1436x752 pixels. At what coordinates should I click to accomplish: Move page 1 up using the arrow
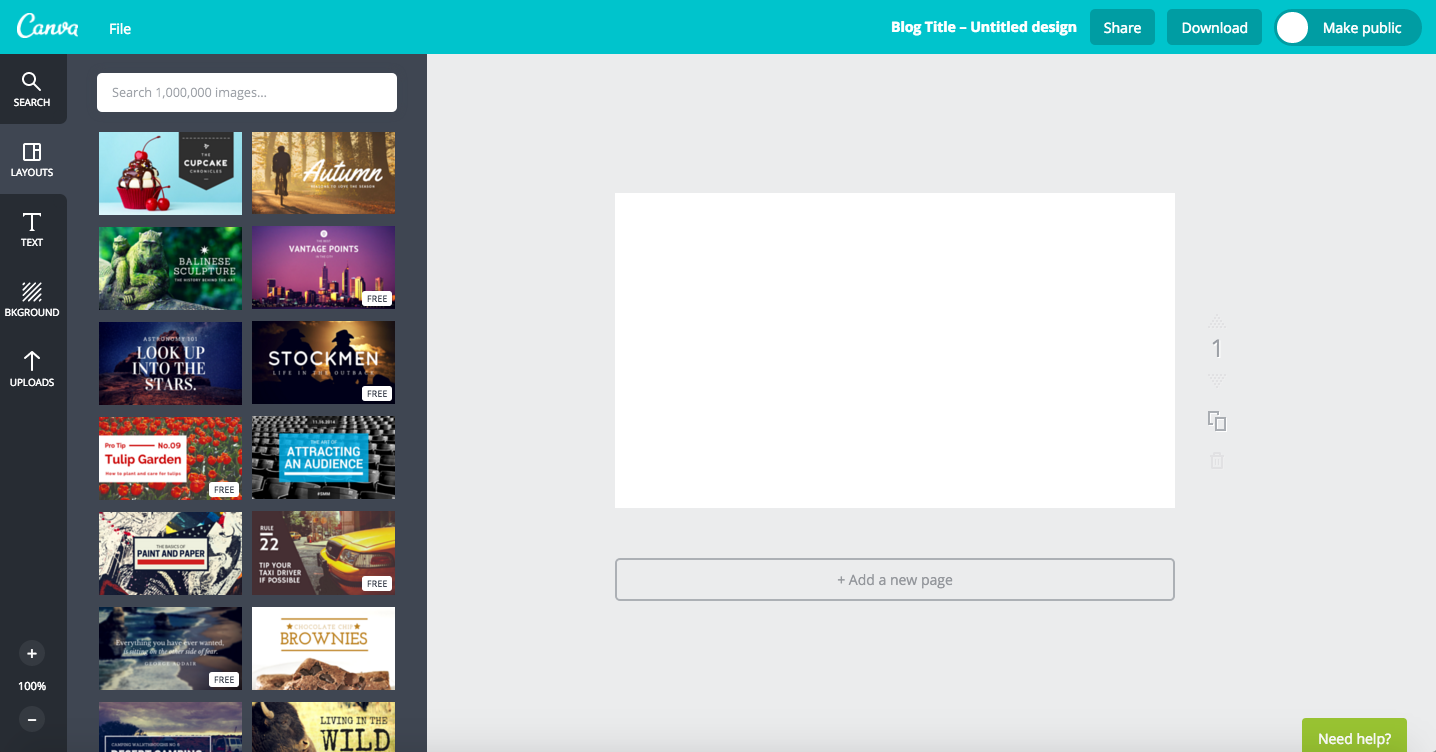[x=1216, y=321]
